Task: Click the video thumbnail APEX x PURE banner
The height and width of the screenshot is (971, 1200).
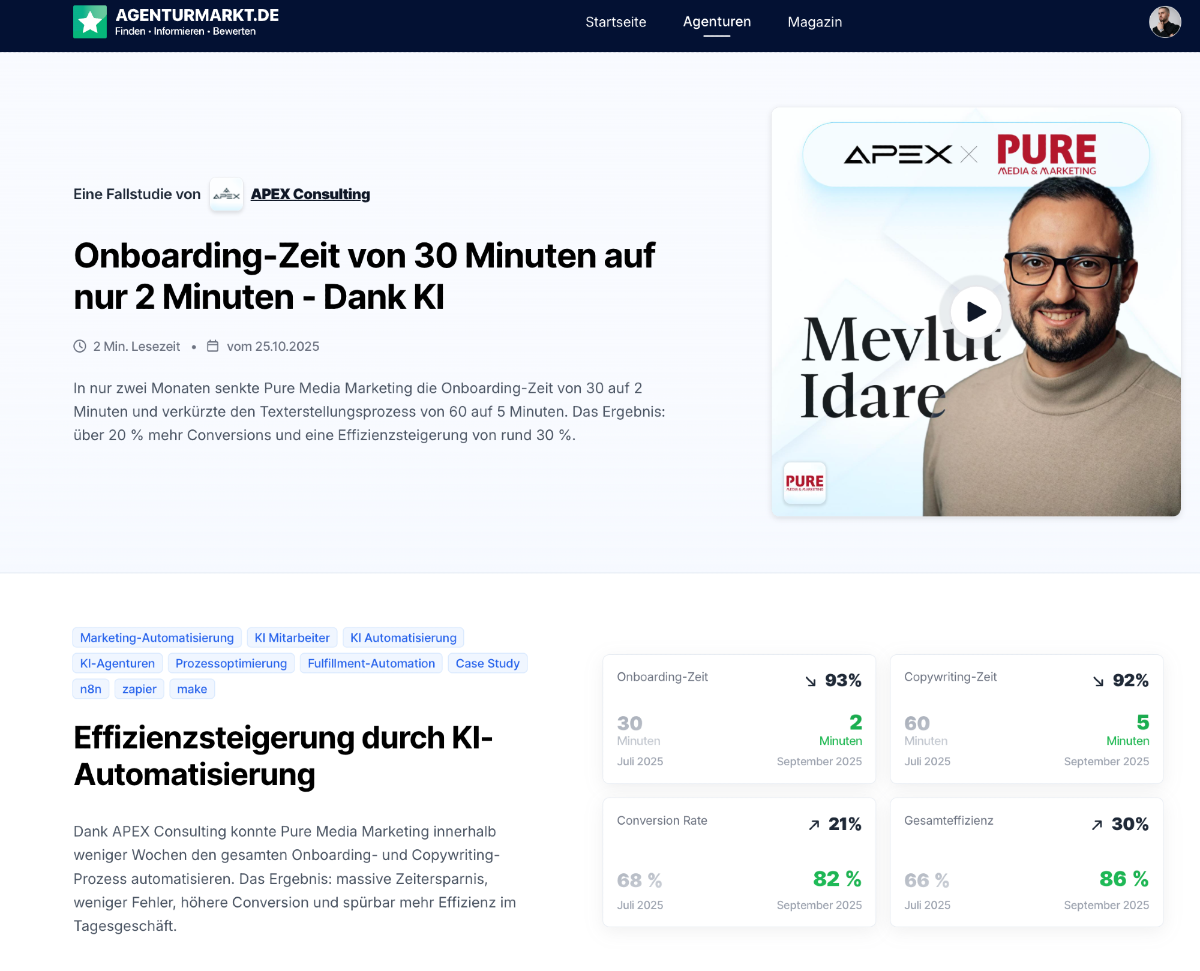Action: (x=976, y=154)
